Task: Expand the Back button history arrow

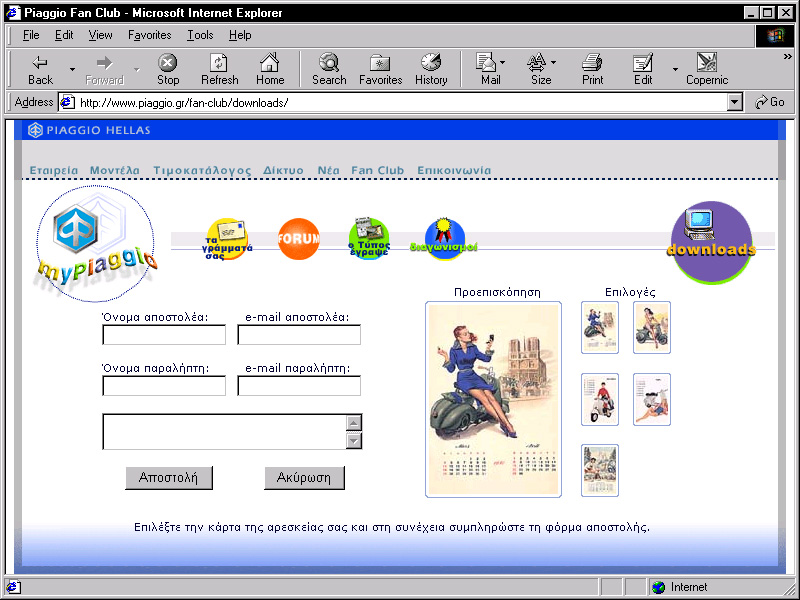Action: pyautogui.click(x=72, y=69)
